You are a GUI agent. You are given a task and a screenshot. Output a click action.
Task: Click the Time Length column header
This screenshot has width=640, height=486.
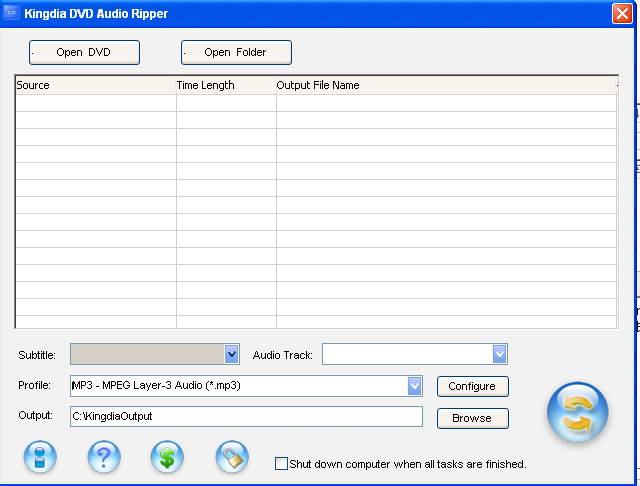point(226,85)
